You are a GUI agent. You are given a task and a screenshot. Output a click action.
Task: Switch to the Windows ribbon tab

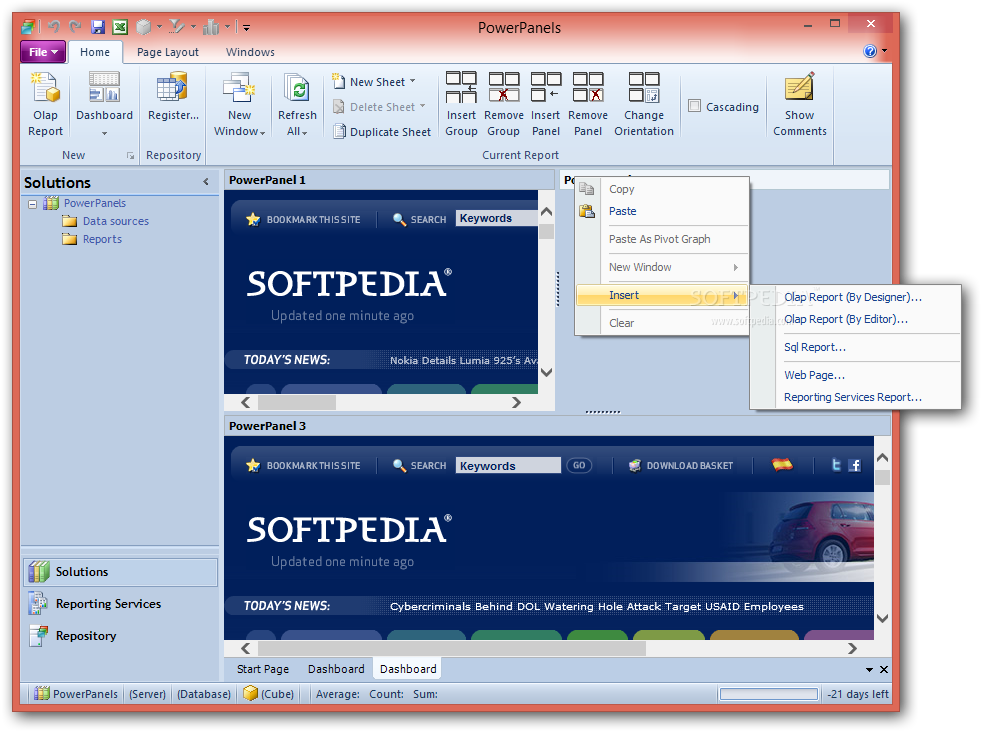[x=250, y=52]
